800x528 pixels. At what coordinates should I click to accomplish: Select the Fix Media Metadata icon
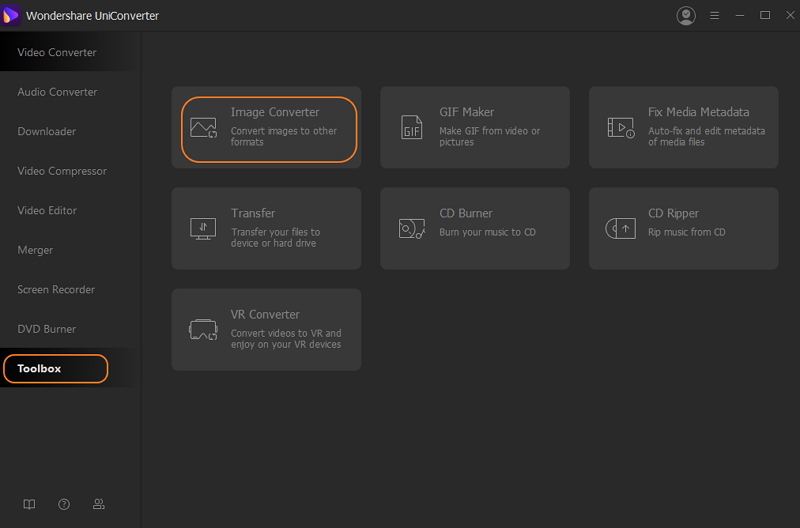(x=621, y=128)
